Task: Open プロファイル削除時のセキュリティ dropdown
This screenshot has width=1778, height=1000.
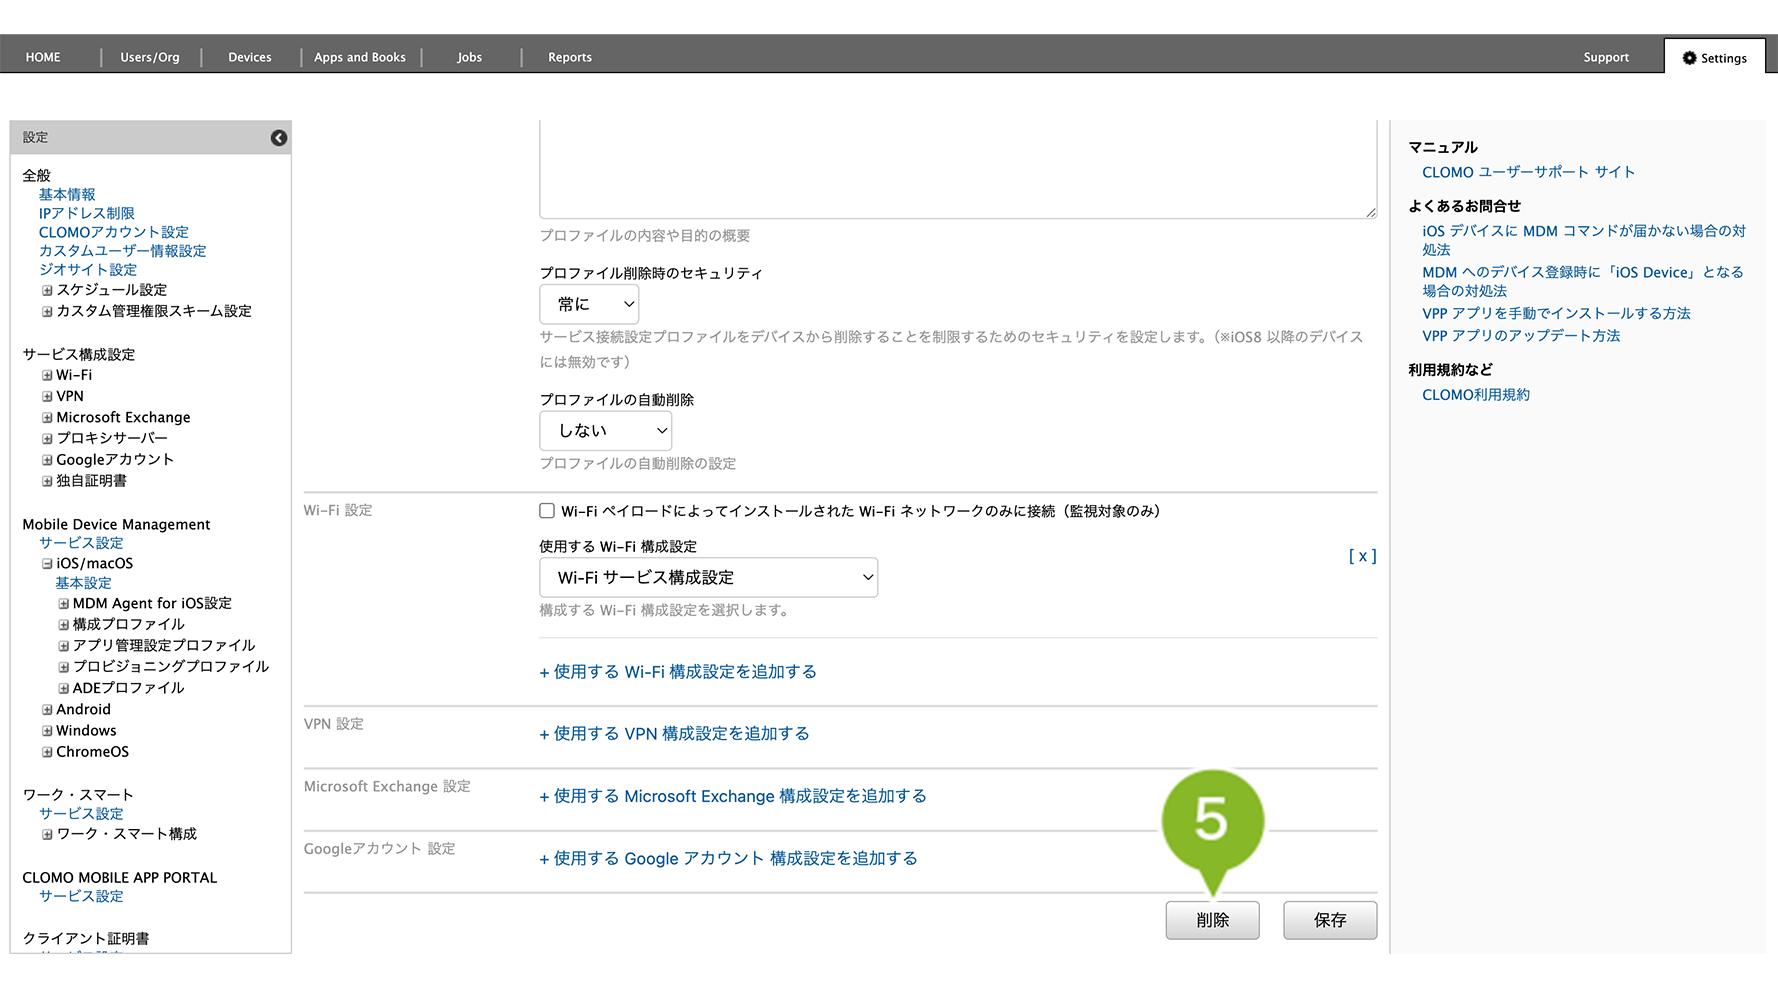Action: pos(589,304)
